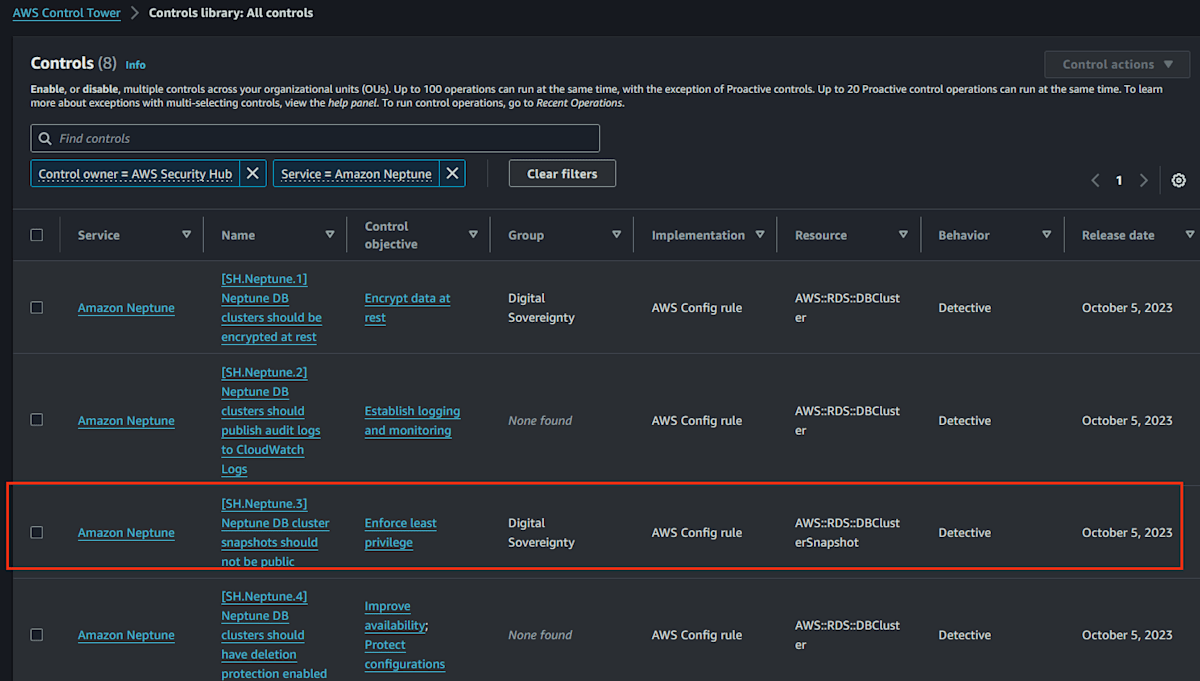This screenshot has width=1200, height=681.
Task: Click page number 1 in pagination
Action: pos(1119,180)
